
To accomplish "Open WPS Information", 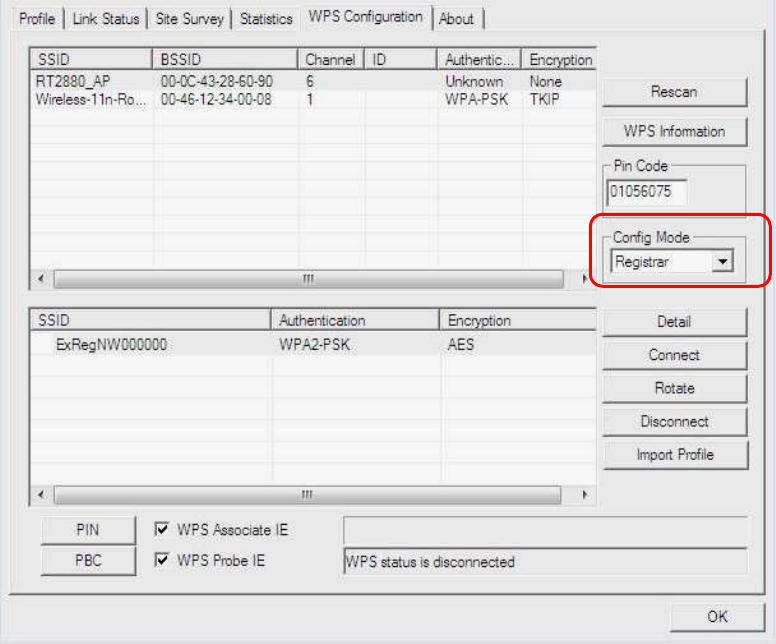I will click(x=674, y=131).
